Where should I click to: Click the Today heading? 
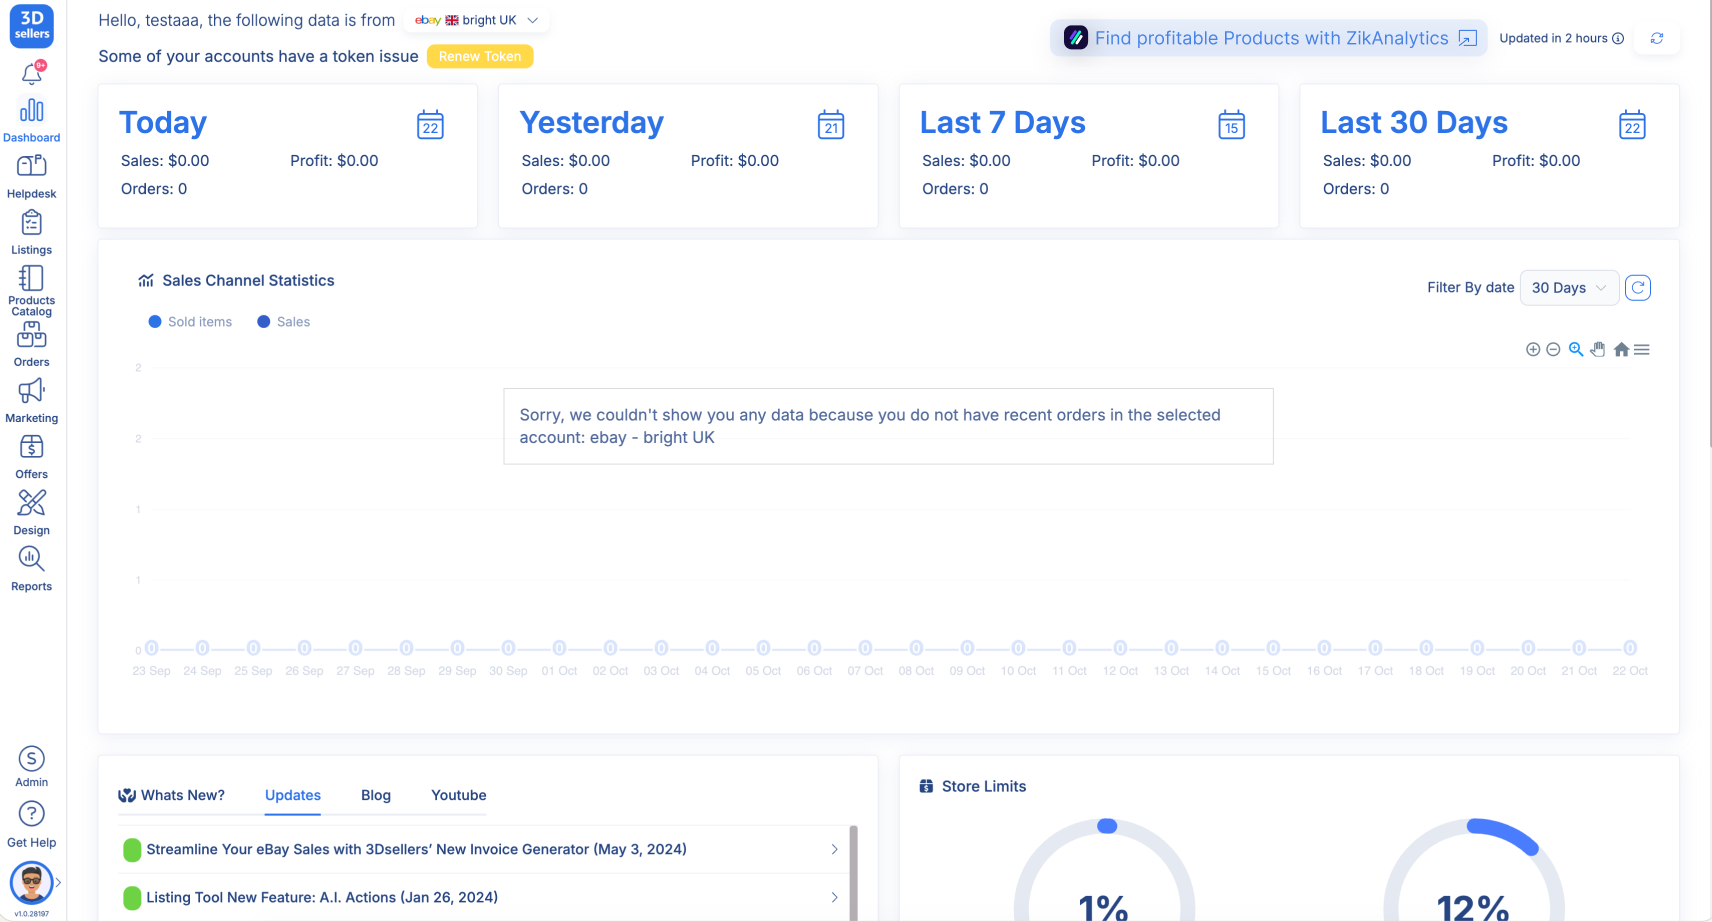pos(163,122)
